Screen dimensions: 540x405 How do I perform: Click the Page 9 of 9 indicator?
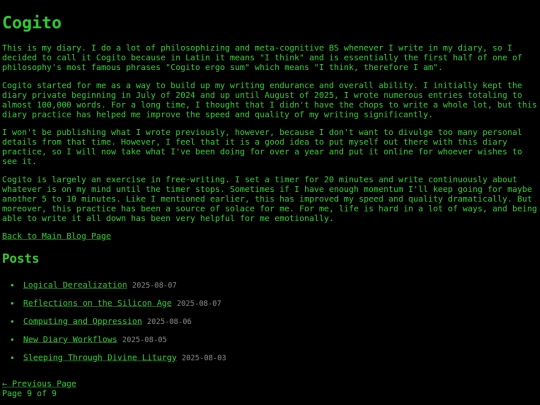coord(29,393)
